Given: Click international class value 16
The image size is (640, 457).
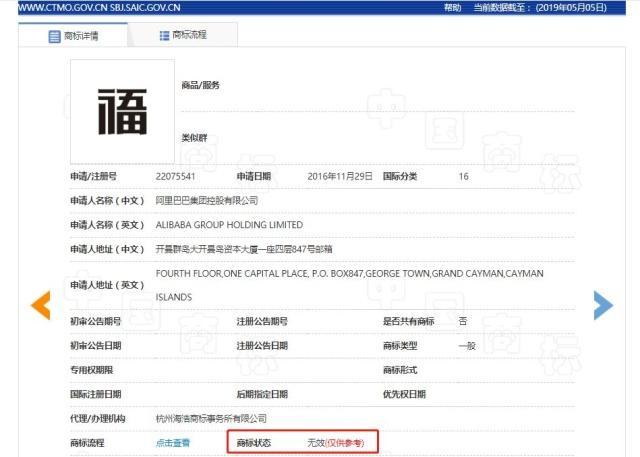Looking at the screenshot, I should pyautogui.click(x=463, y=176).
